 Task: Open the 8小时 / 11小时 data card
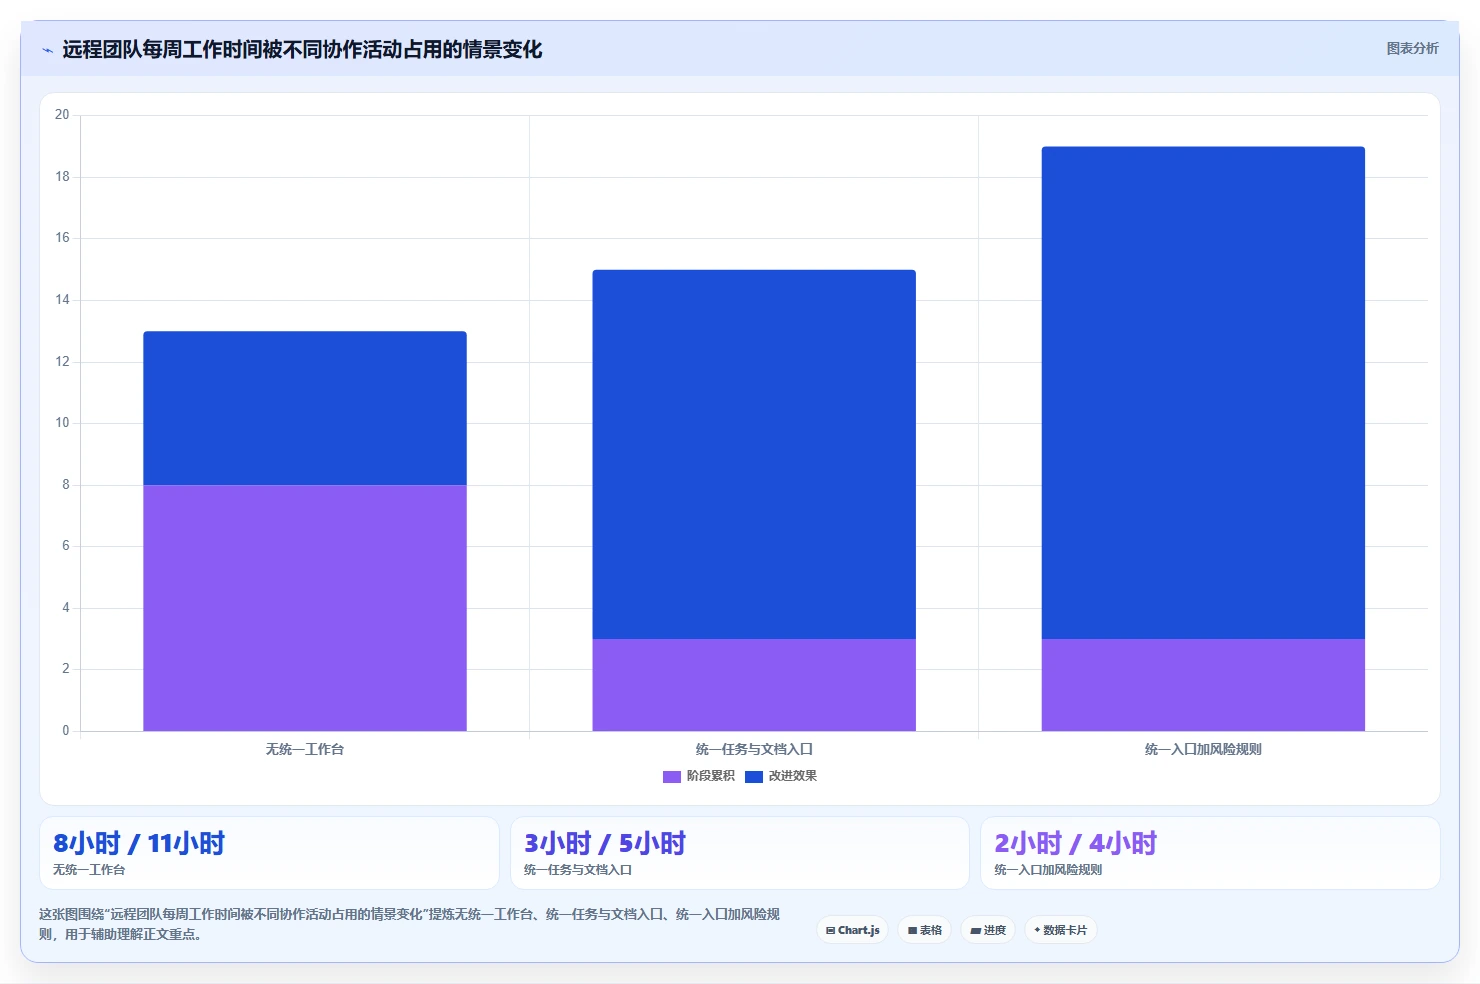(x=269, y=853)
